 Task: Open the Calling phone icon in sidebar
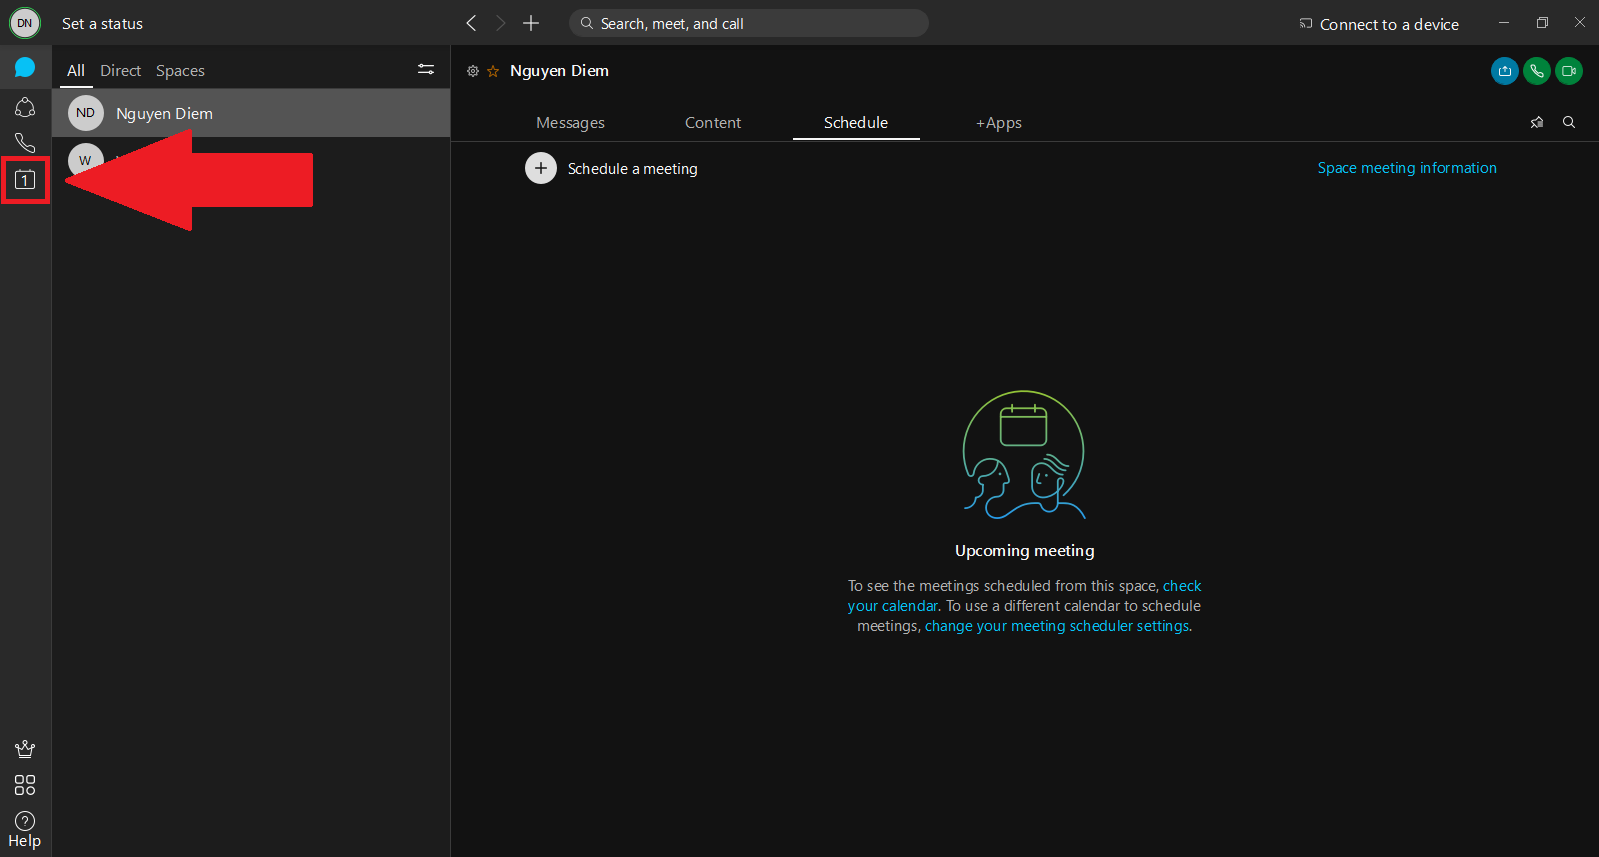point(25,143)
